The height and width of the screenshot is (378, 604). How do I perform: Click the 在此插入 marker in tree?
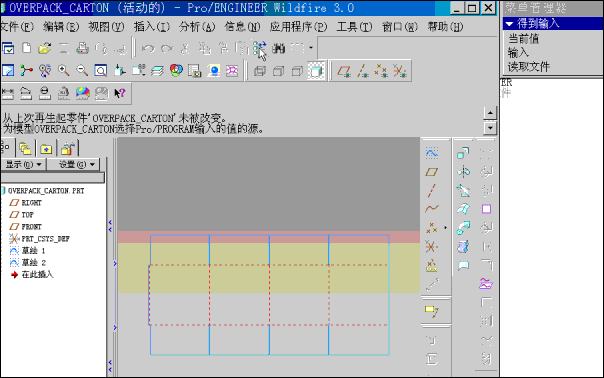coord(37,274)
